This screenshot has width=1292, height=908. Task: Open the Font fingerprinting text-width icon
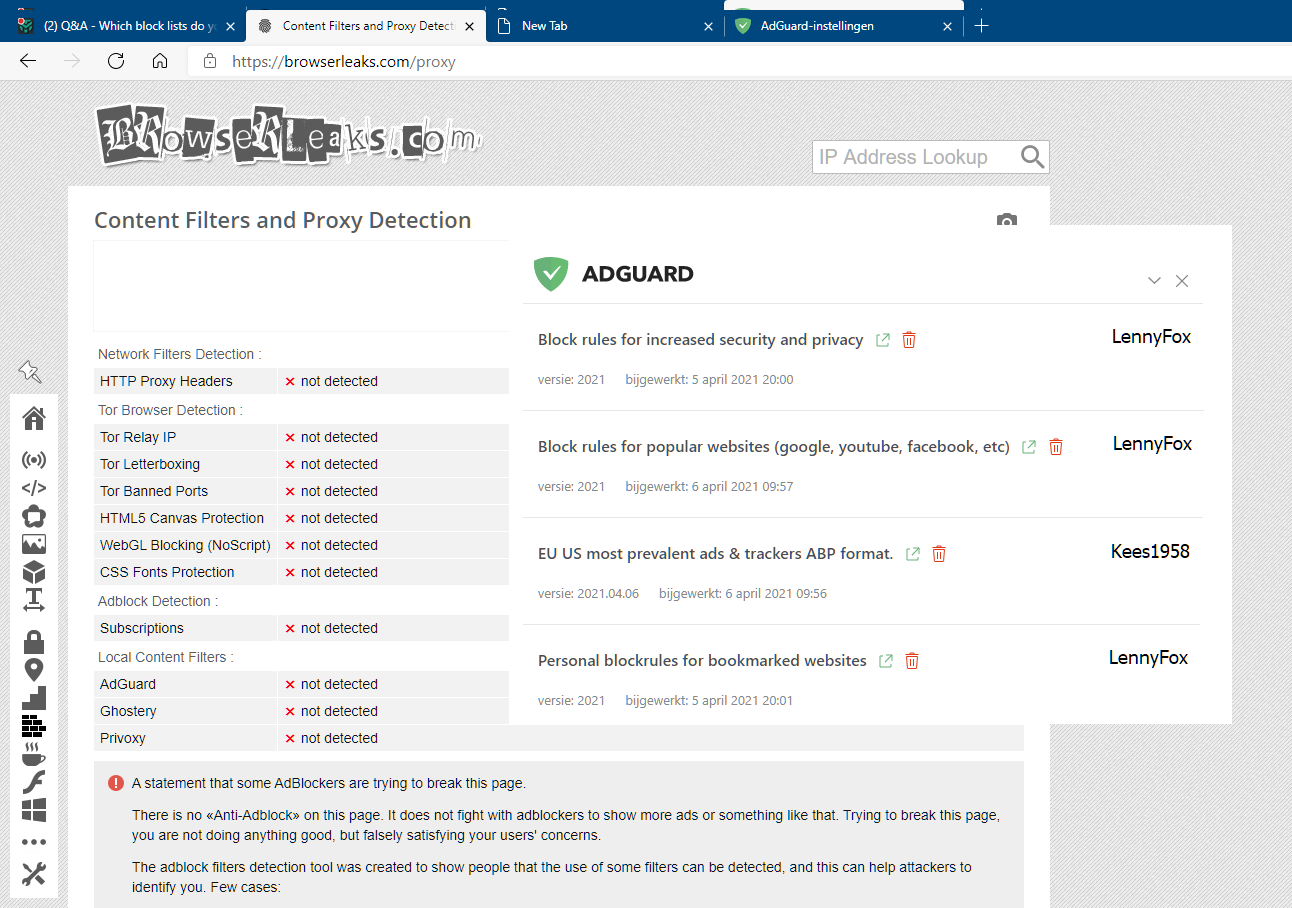point(34,600)
